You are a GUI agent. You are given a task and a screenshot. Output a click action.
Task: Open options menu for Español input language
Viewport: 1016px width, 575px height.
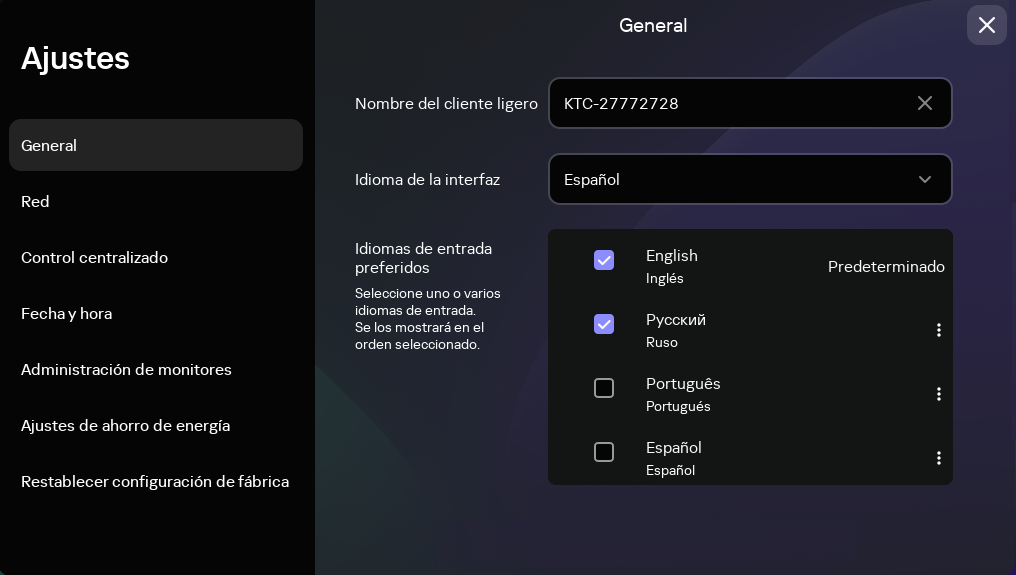(x=938, y=458)
